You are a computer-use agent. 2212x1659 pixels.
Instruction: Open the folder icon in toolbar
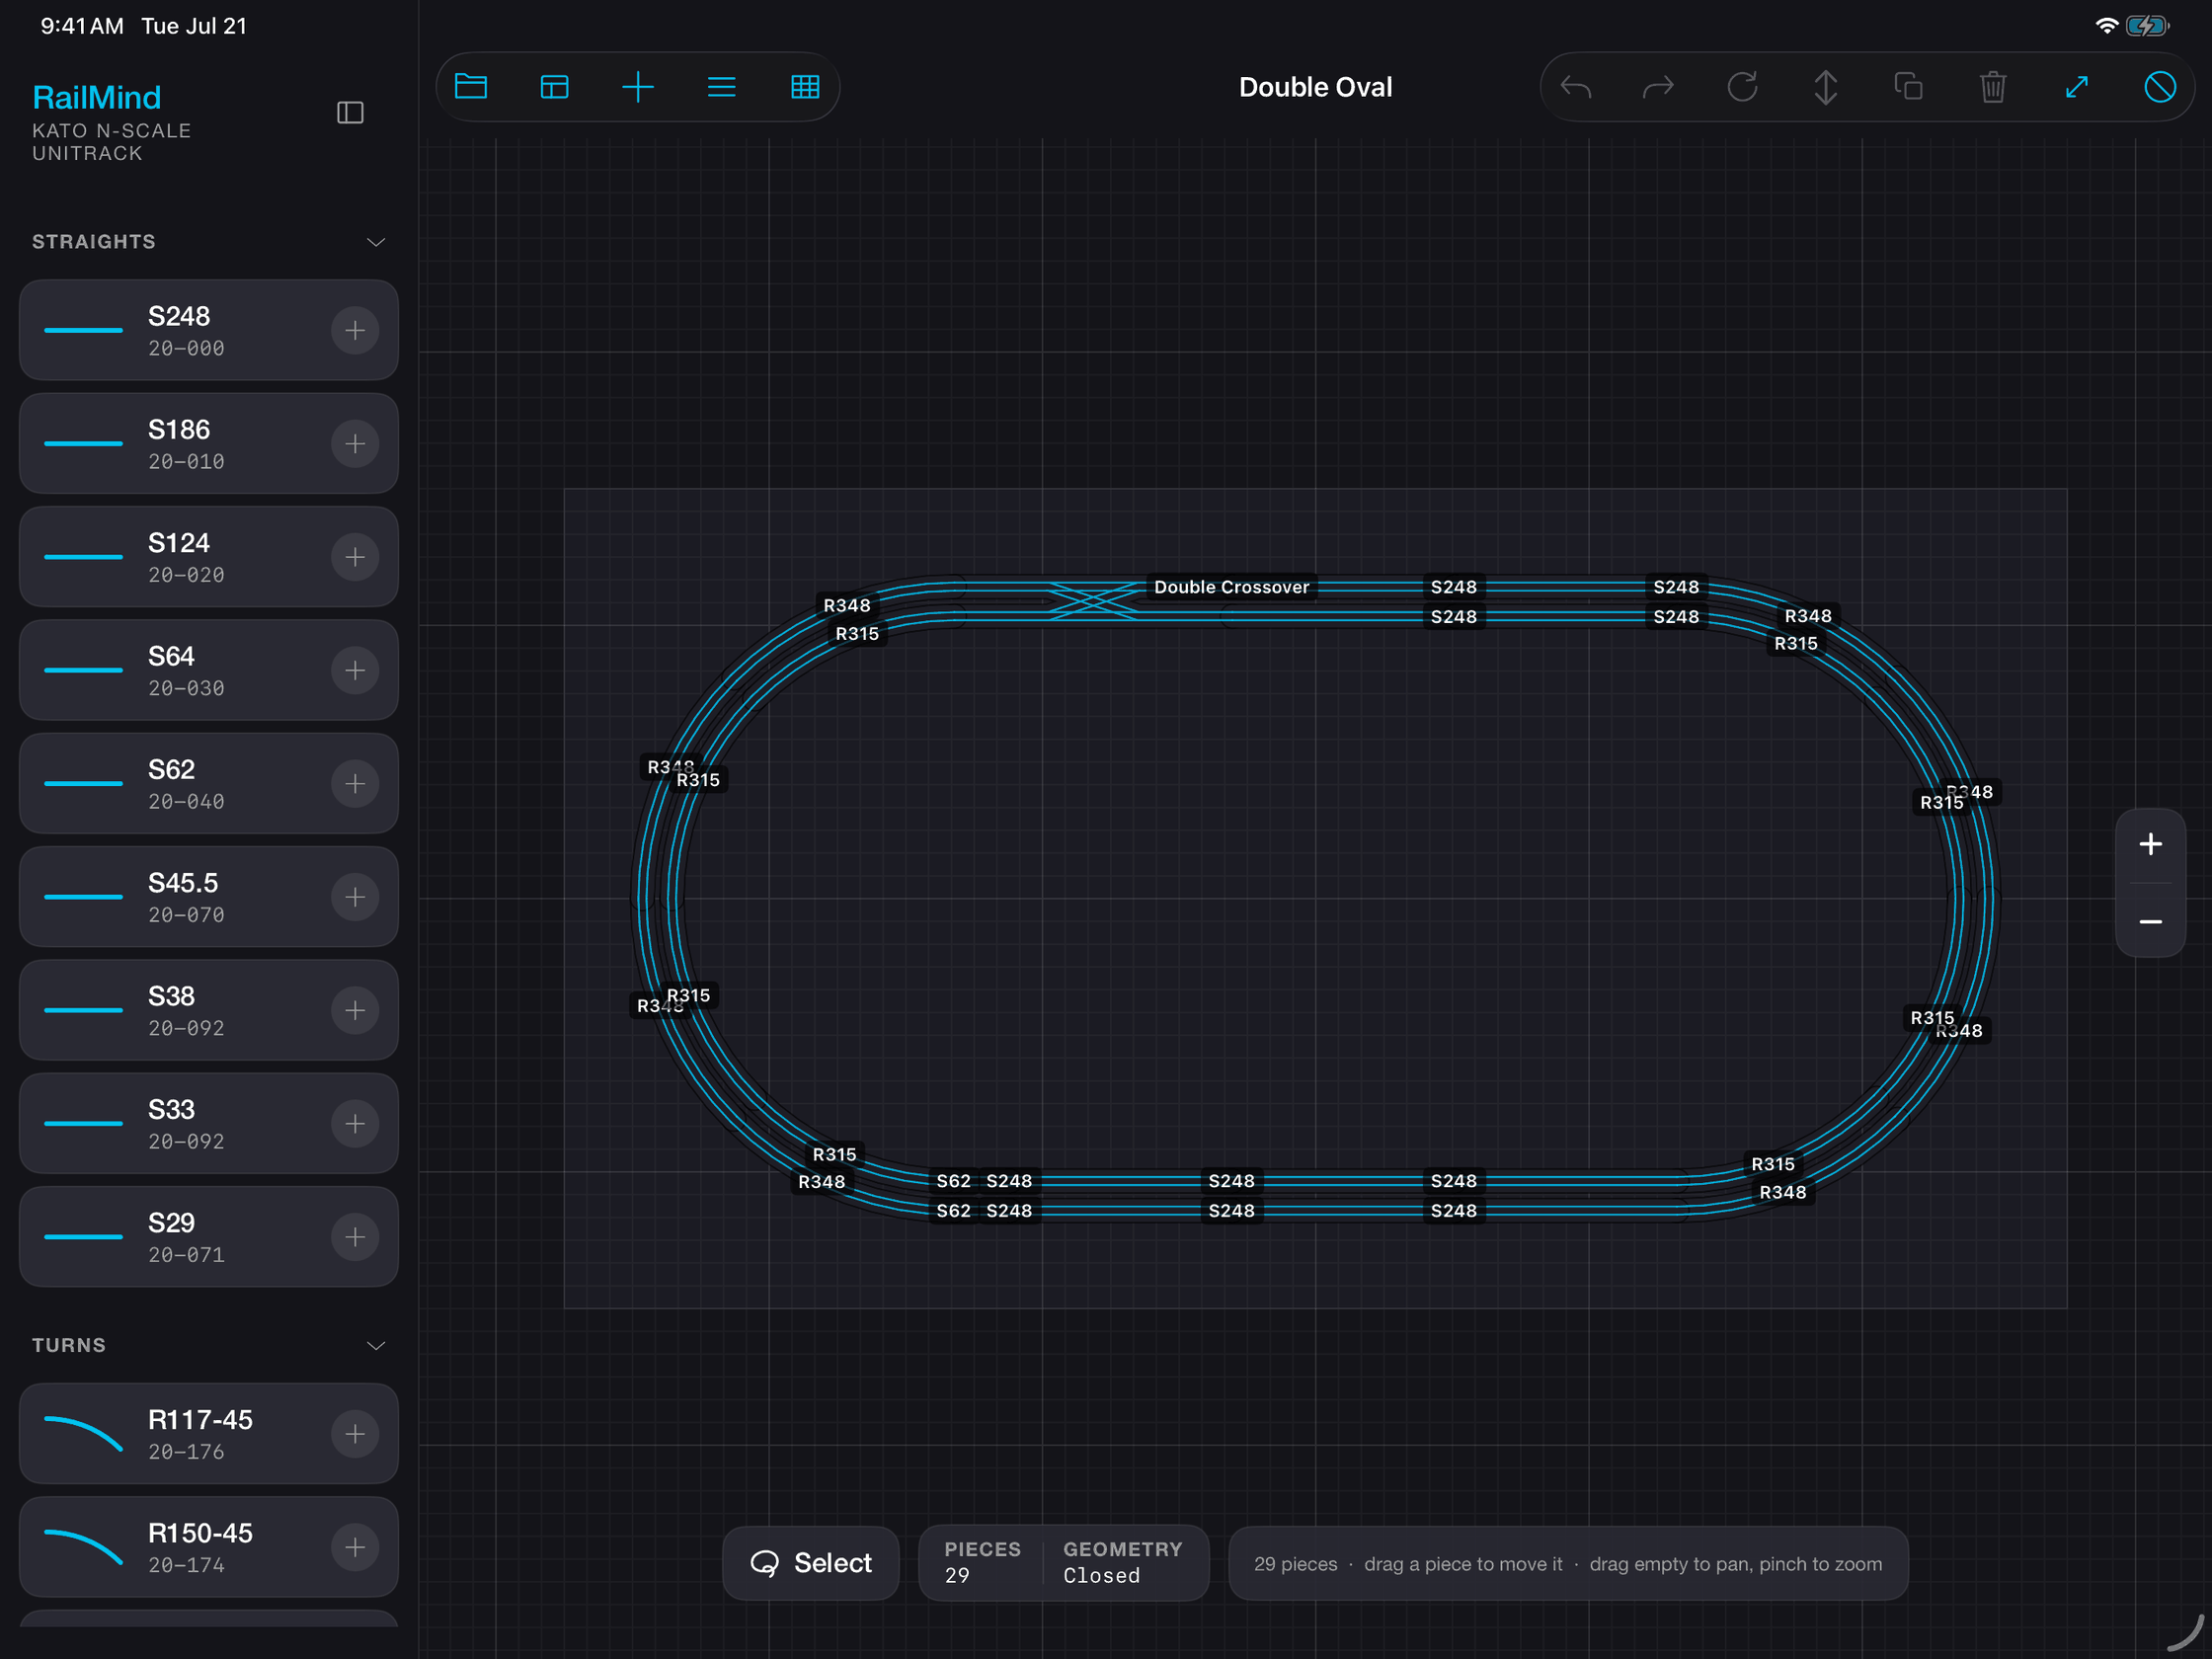click(x=471, y=87)
